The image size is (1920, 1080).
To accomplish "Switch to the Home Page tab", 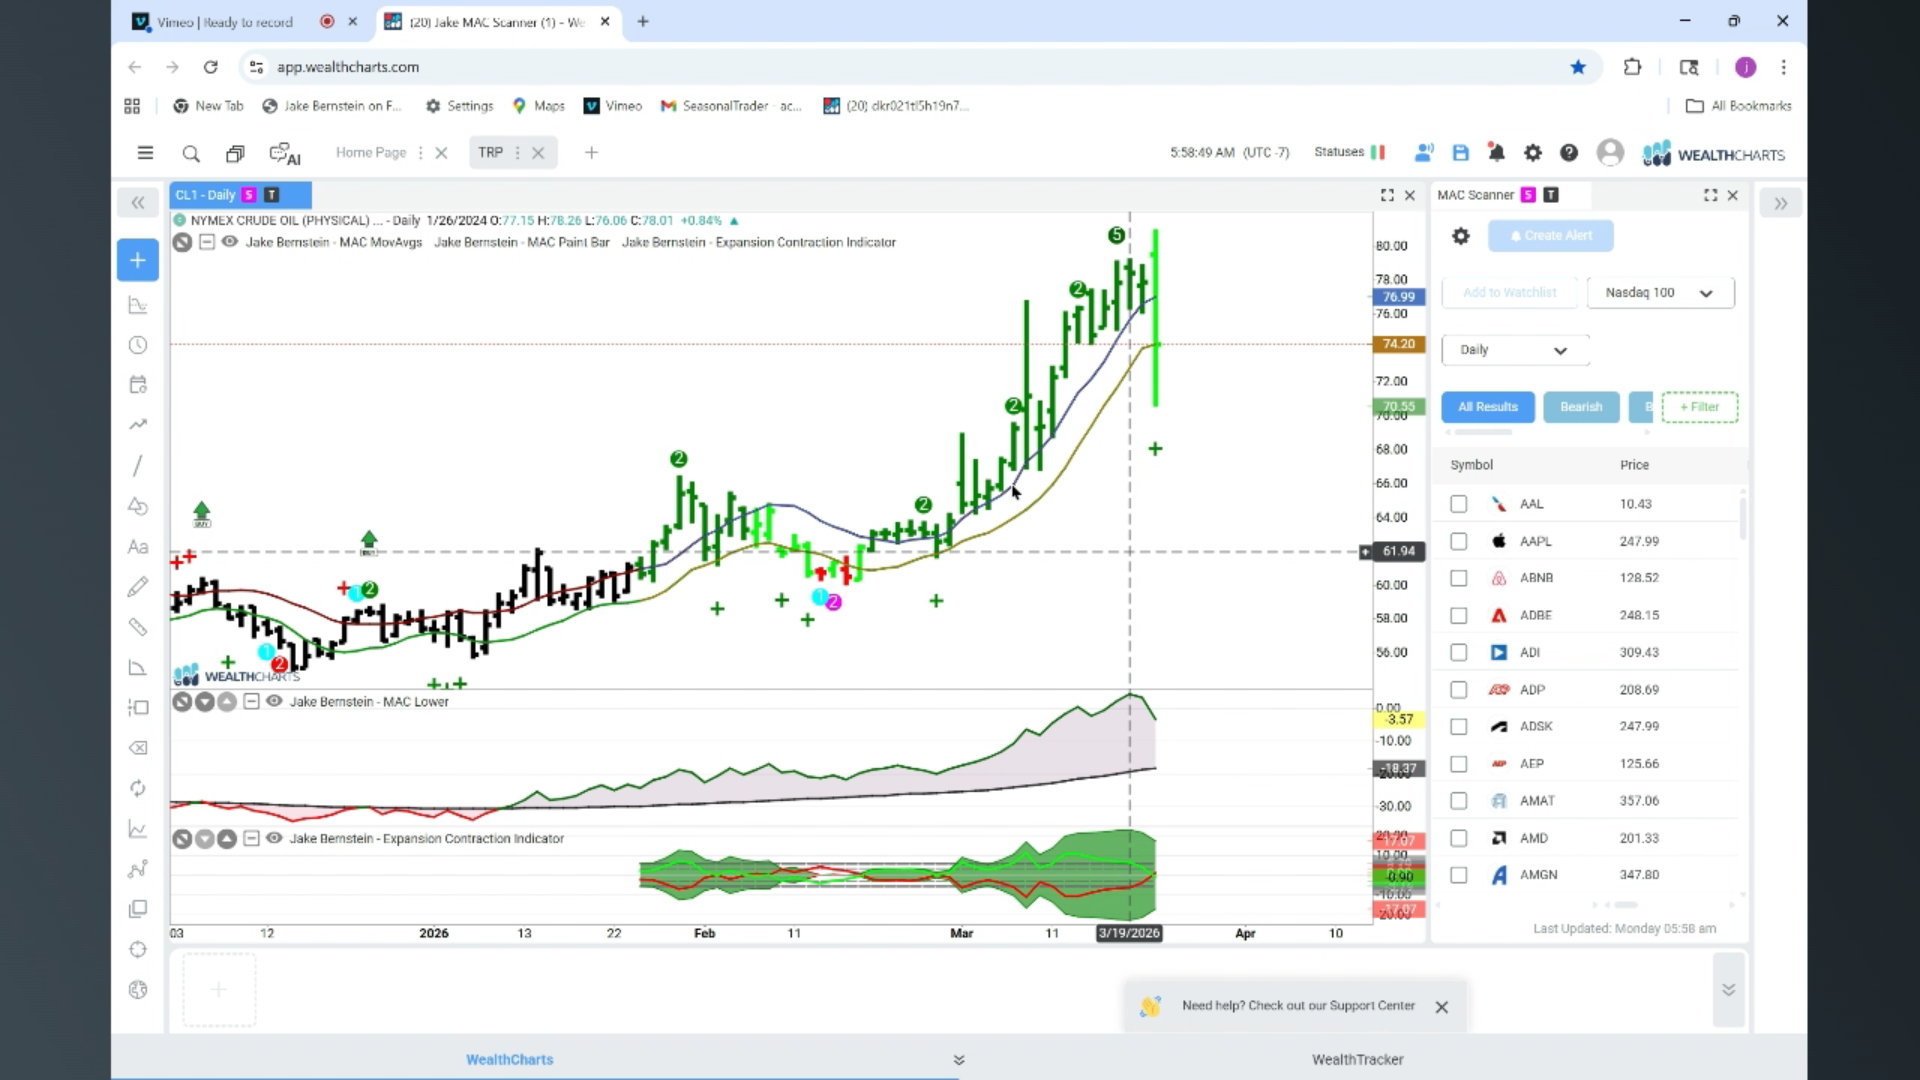I will [371, 153].
